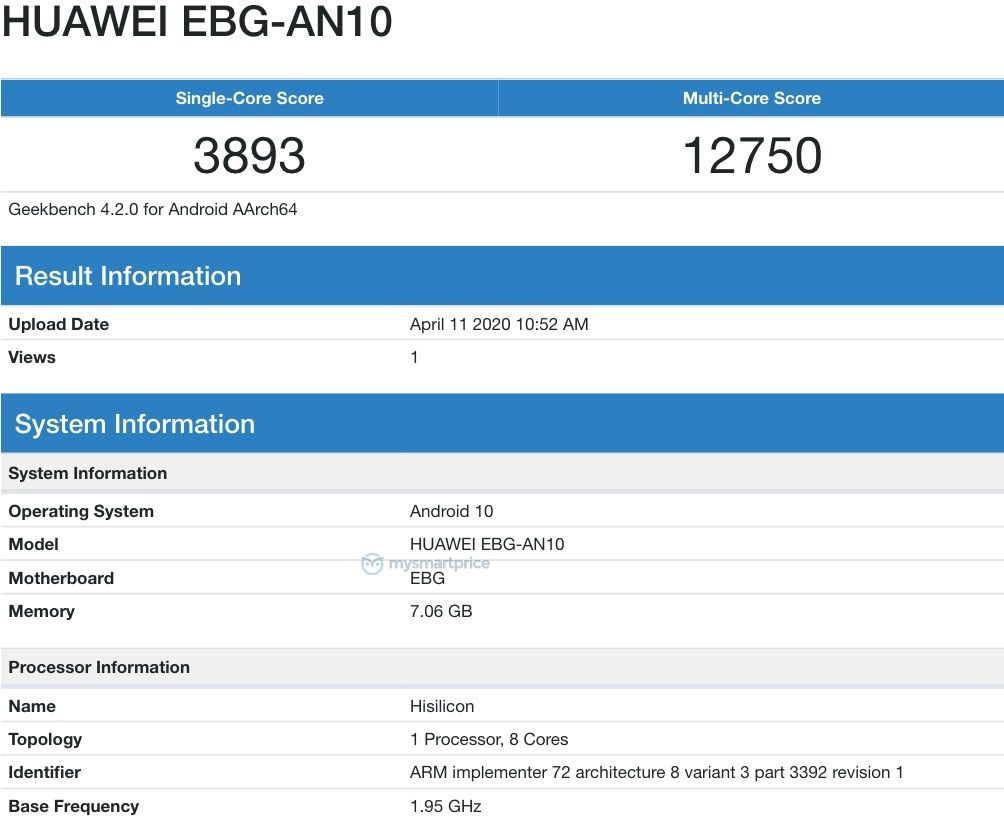
Task: Click the Upload Date label
Action: (x=58, y=324)
